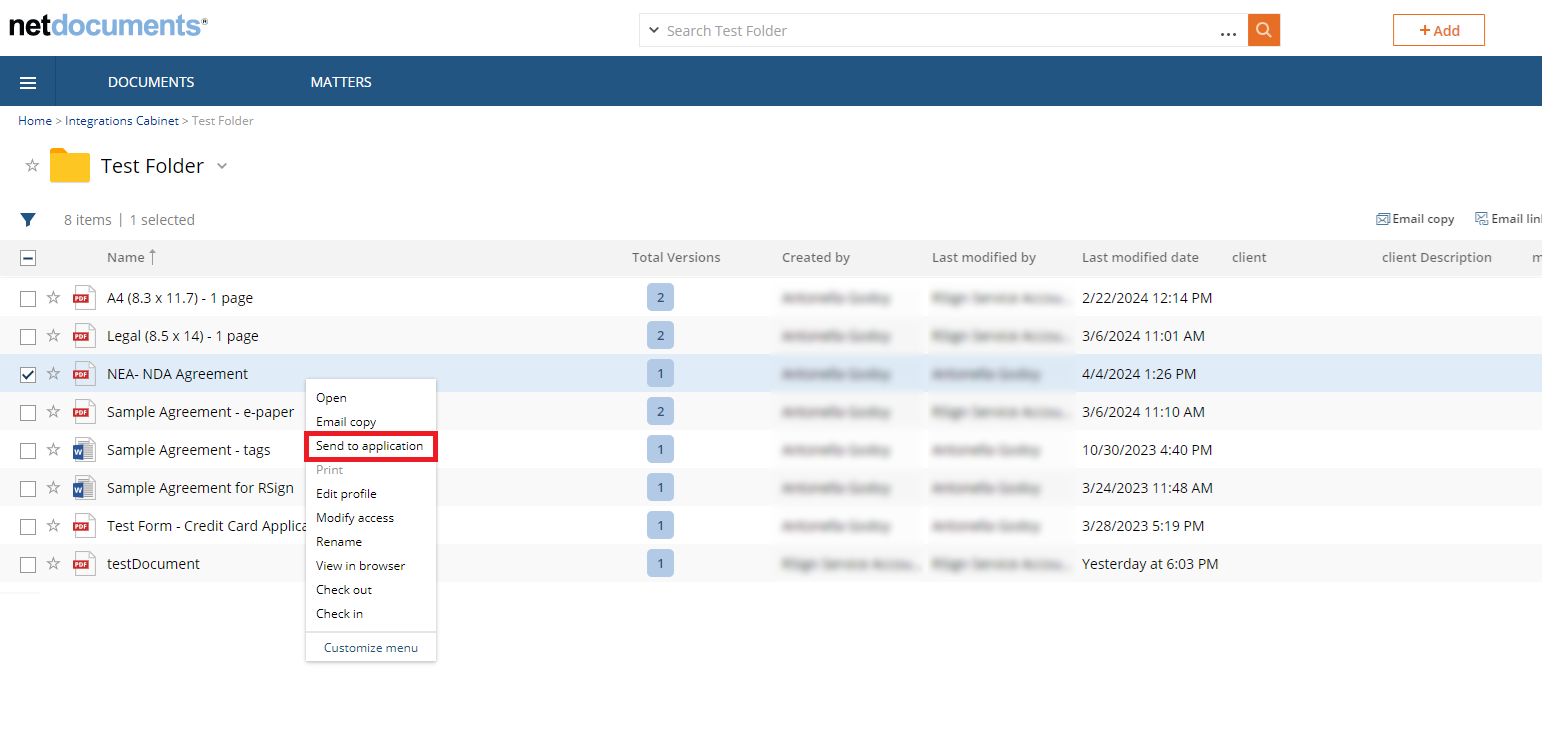Star the Sample Agreement for RSign row

pos(54,488)
